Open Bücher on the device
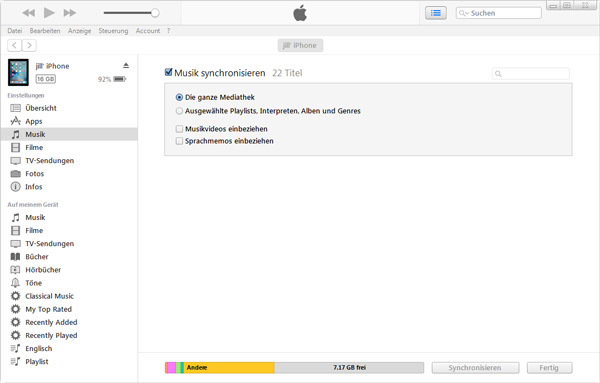The width and height of the screenshot is (600, 383). [69, 257]
